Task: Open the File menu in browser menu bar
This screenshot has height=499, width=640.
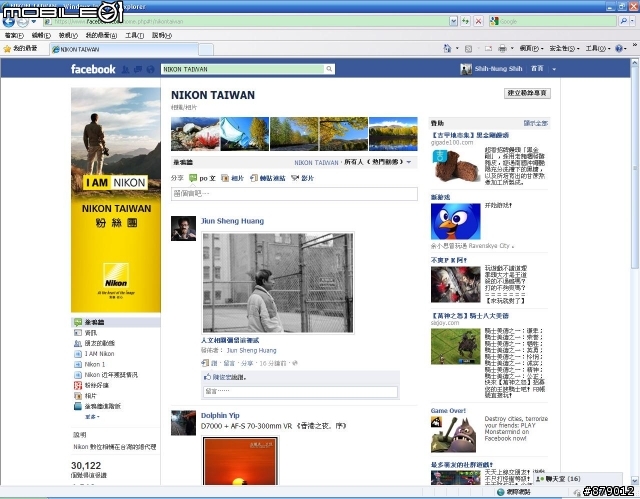Action: click(14, 35)
